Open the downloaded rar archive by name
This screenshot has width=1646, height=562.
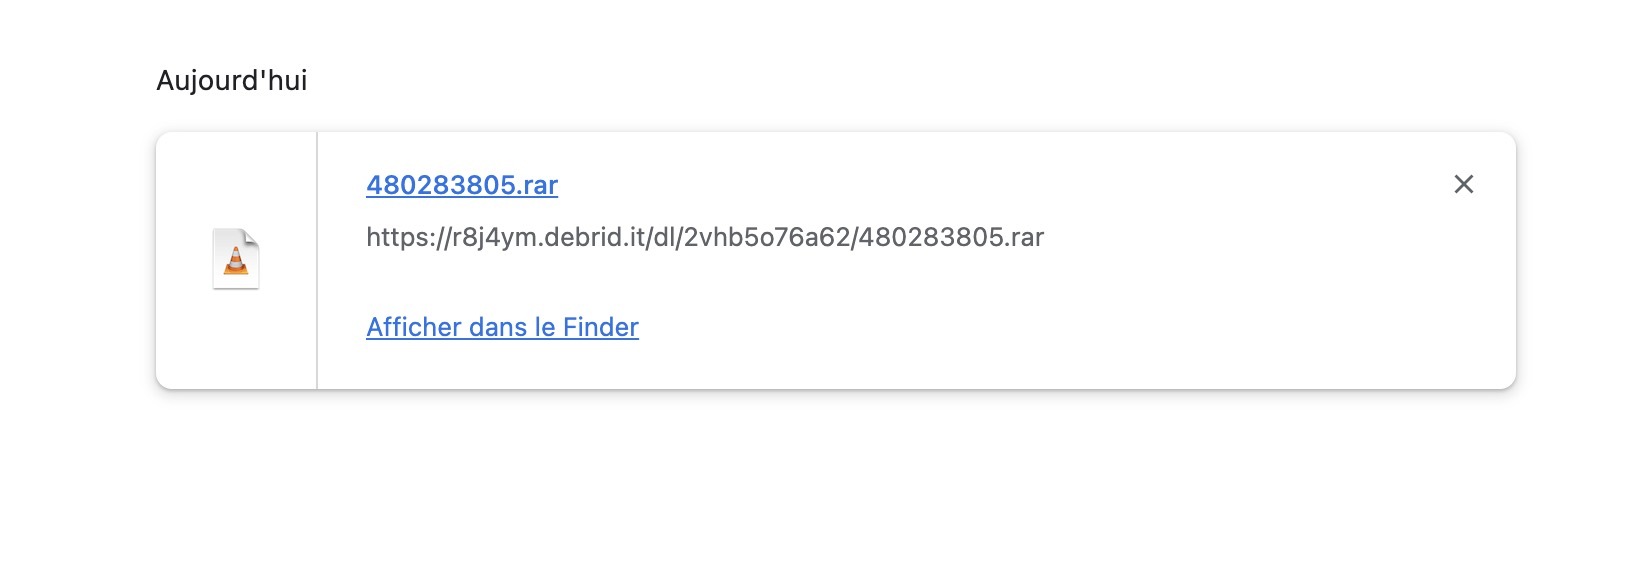(462, 185)
